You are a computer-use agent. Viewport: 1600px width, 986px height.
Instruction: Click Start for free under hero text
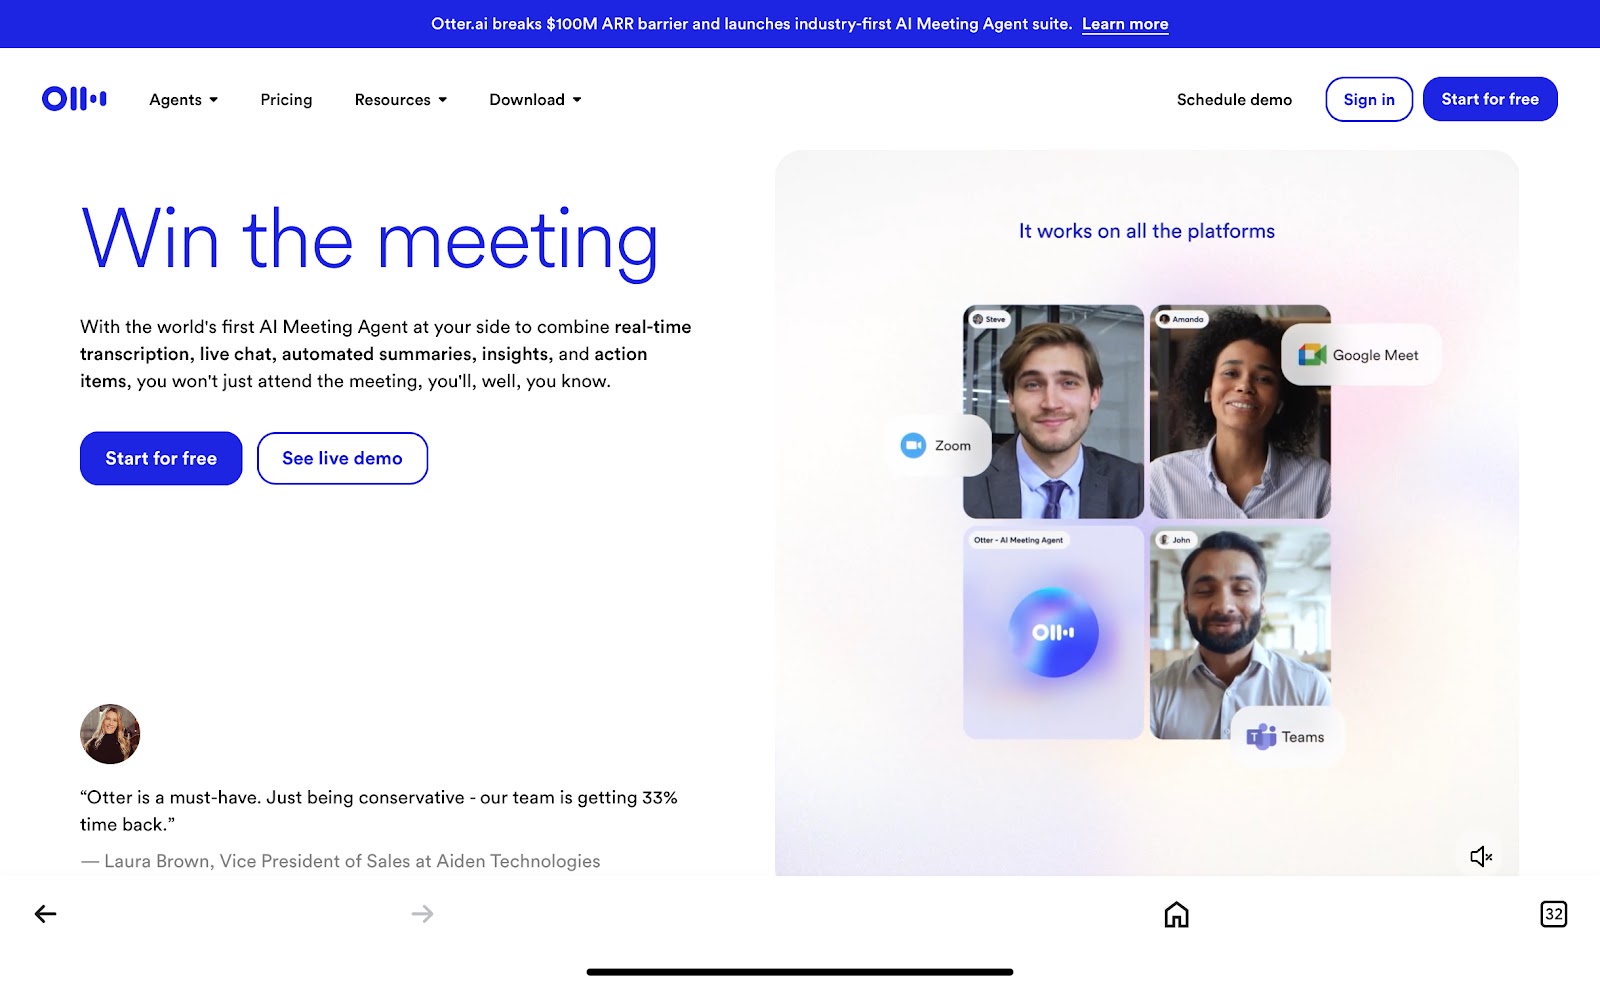[161, 458]
